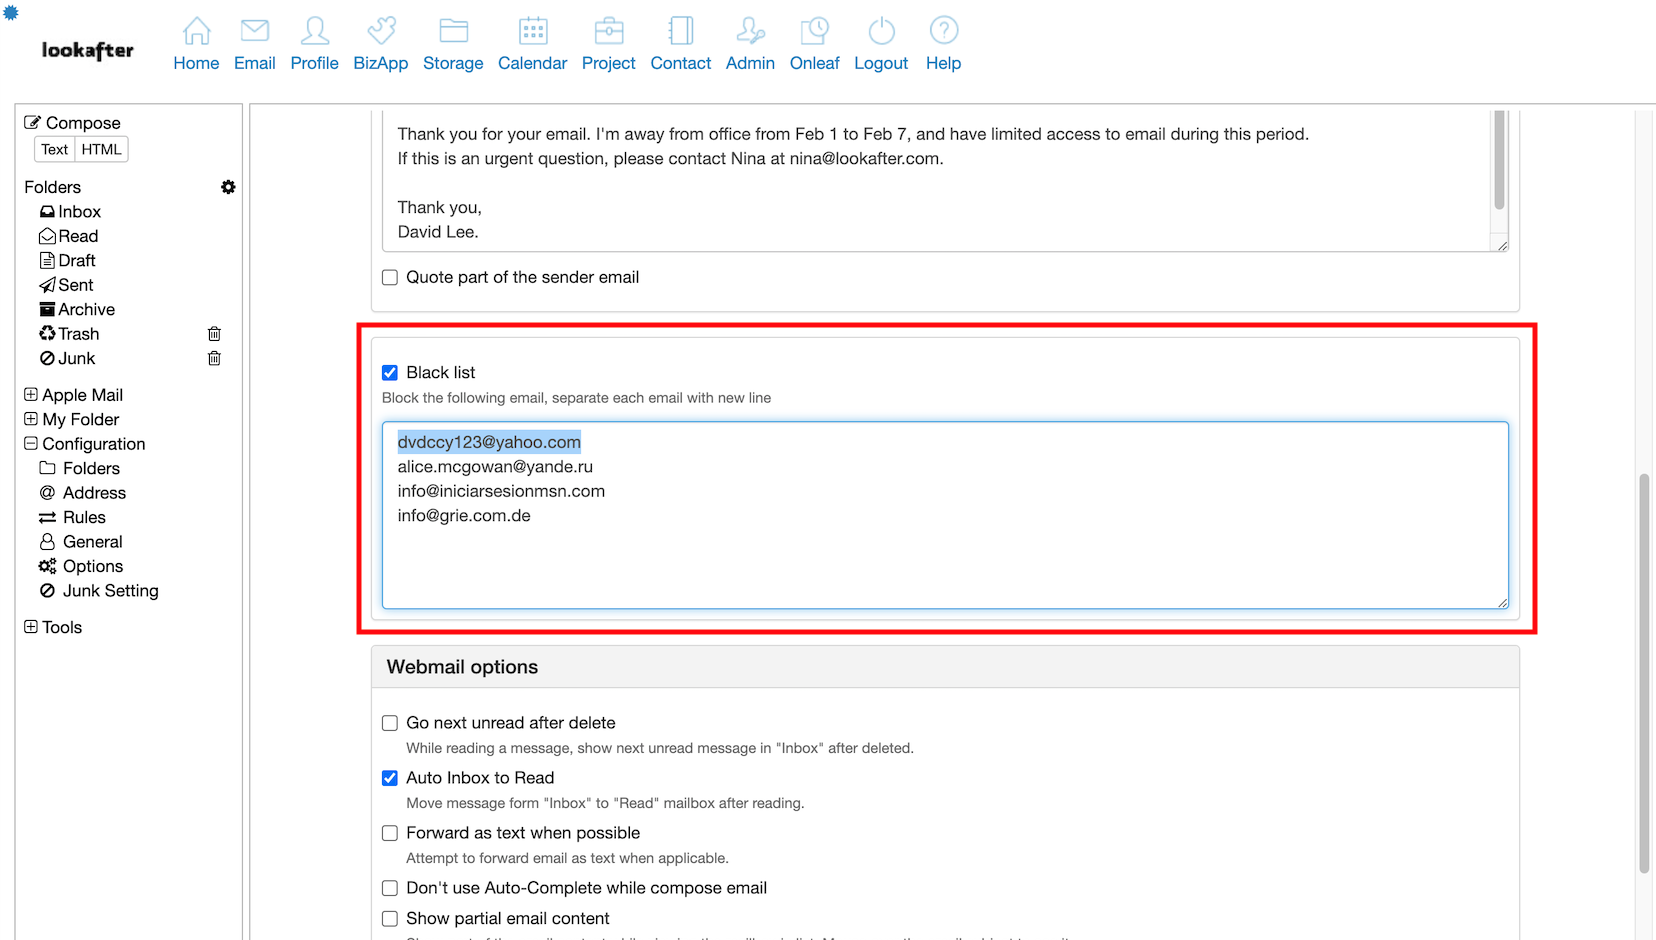Expand the Apple Mail folder tree
This screenshot has width=1656, height=940.
click(31, 395)
